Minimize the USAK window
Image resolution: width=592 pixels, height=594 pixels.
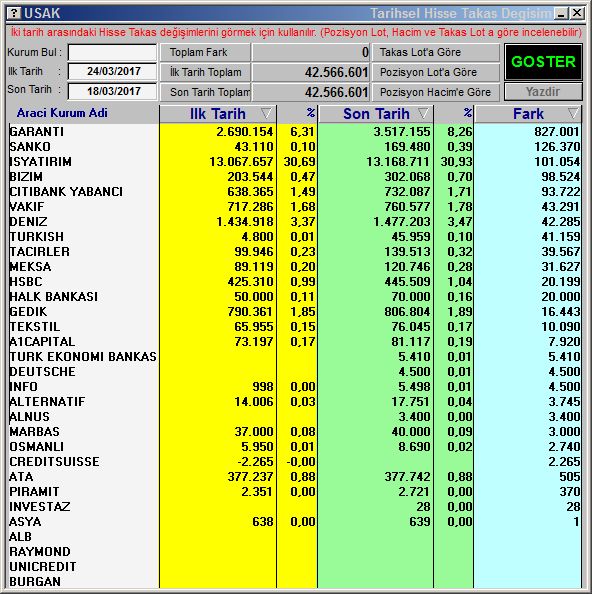pyautogui.click(x=561, y=14)
